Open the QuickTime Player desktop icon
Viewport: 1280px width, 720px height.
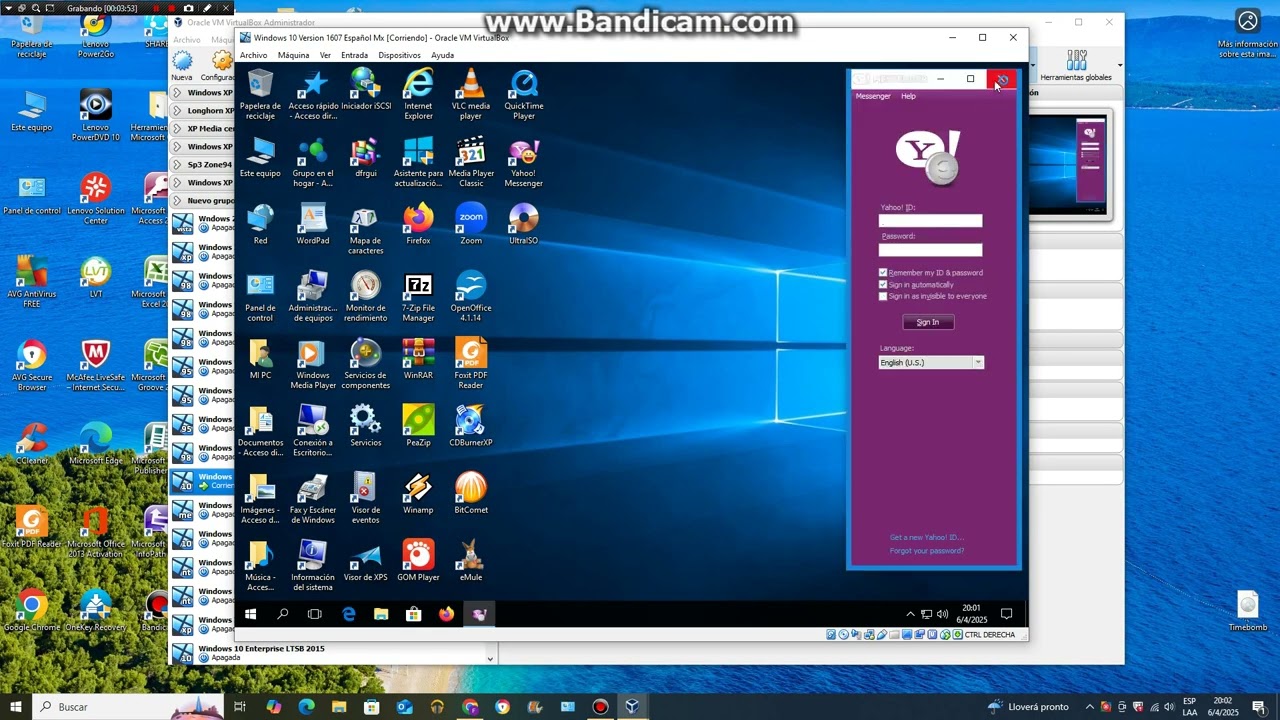(523, 95)
